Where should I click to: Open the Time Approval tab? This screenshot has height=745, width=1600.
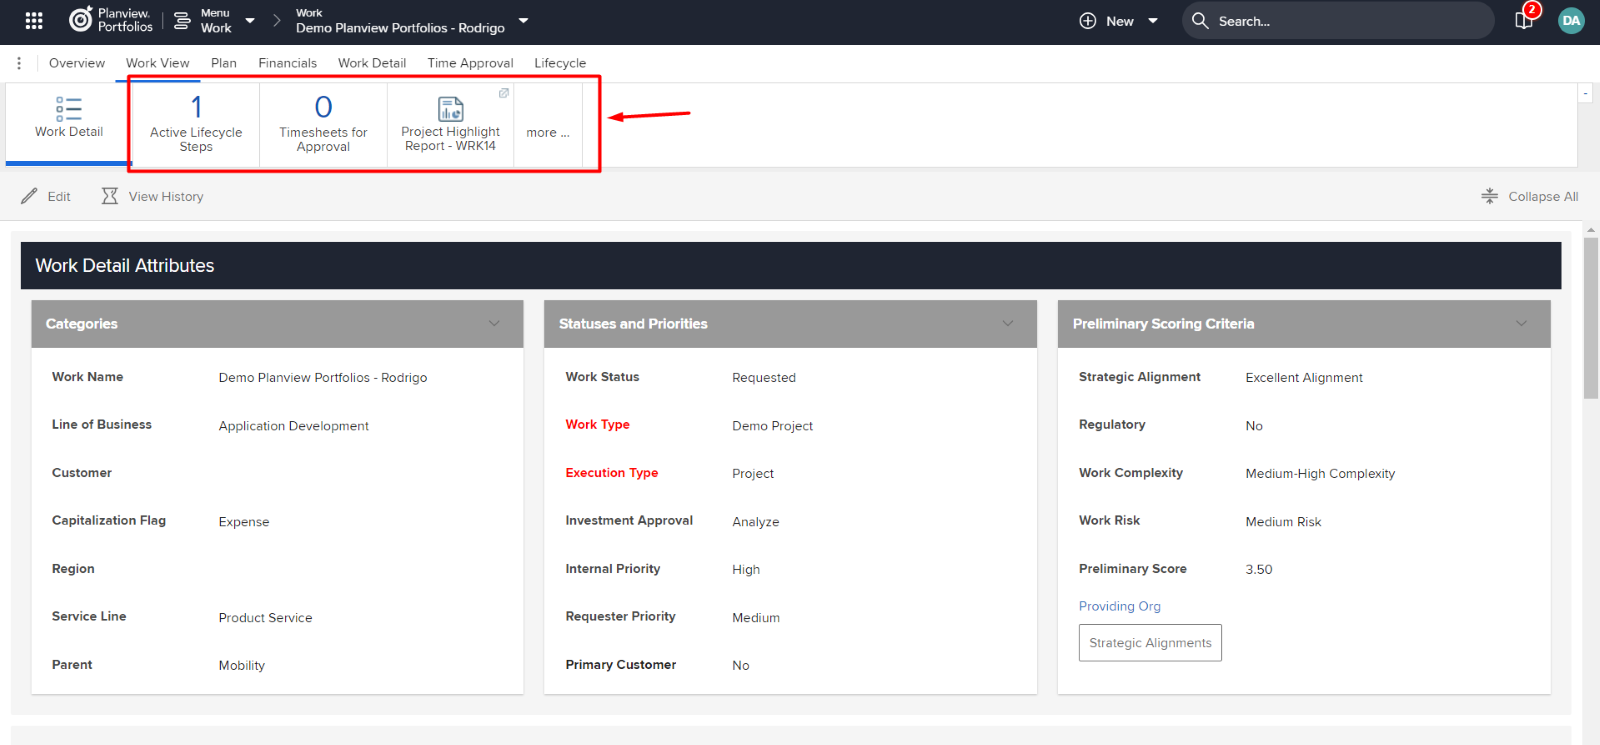pos(470,63)
